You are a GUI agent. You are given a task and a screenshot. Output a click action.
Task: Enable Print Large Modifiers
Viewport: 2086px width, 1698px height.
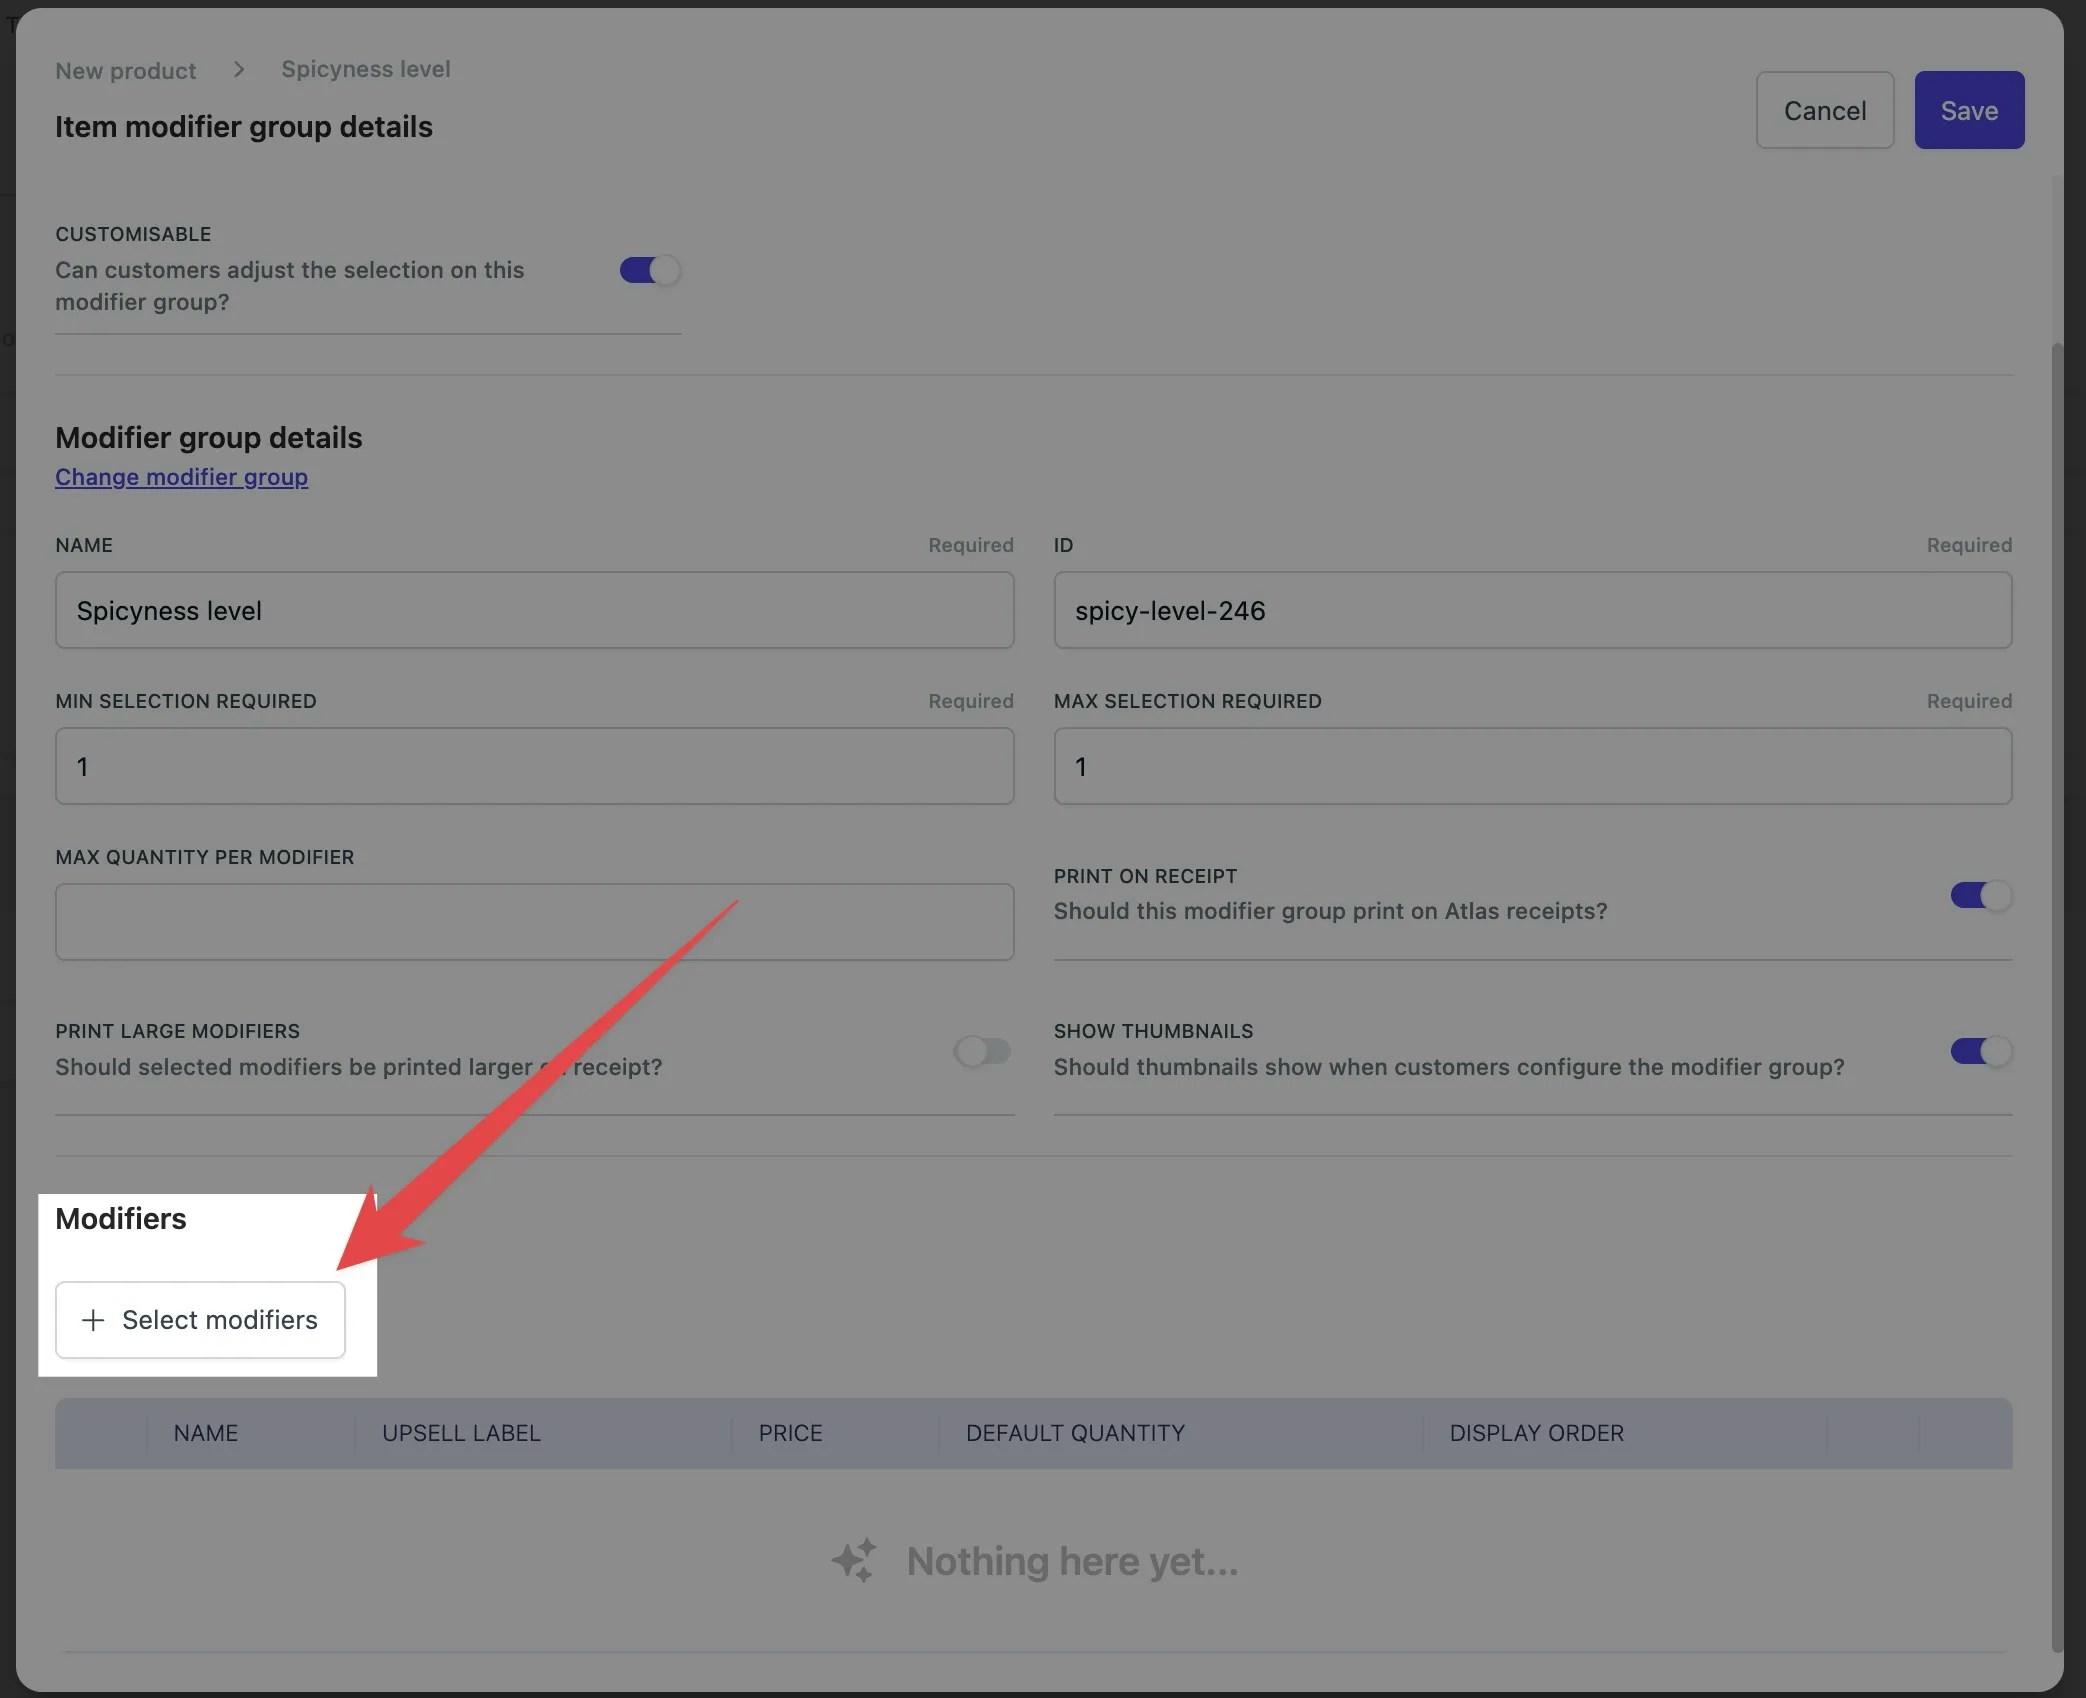pyautogui.click(x=981, y=1051)
